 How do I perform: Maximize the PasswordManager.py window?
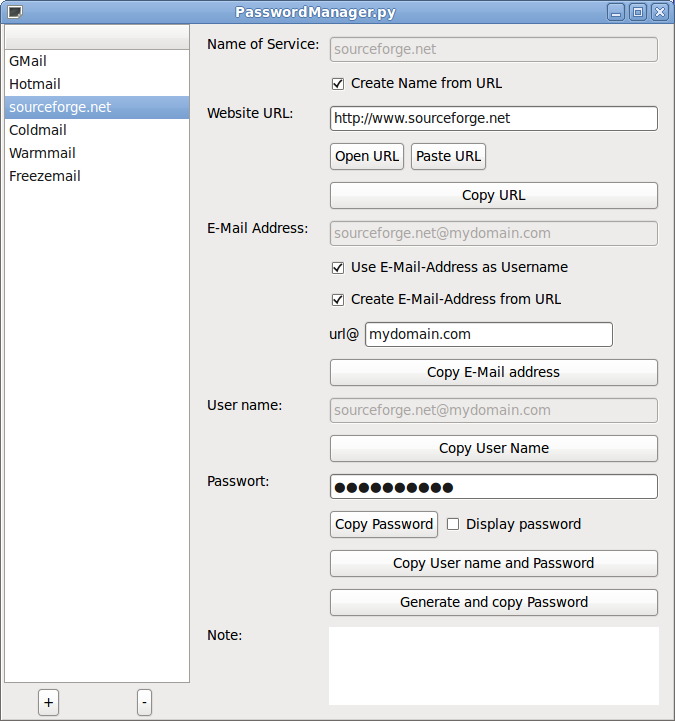(638, 12)
